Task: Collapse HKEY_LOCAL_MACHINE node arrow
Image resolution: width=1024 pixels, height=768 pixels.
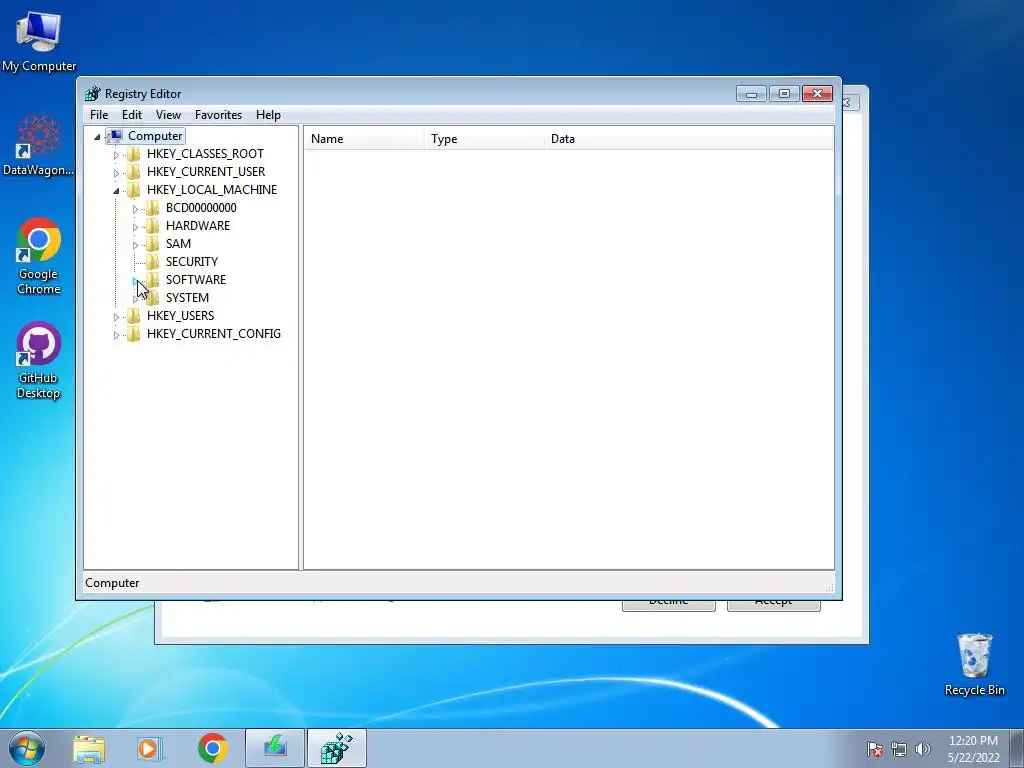Action: click(x=116, y=191)
